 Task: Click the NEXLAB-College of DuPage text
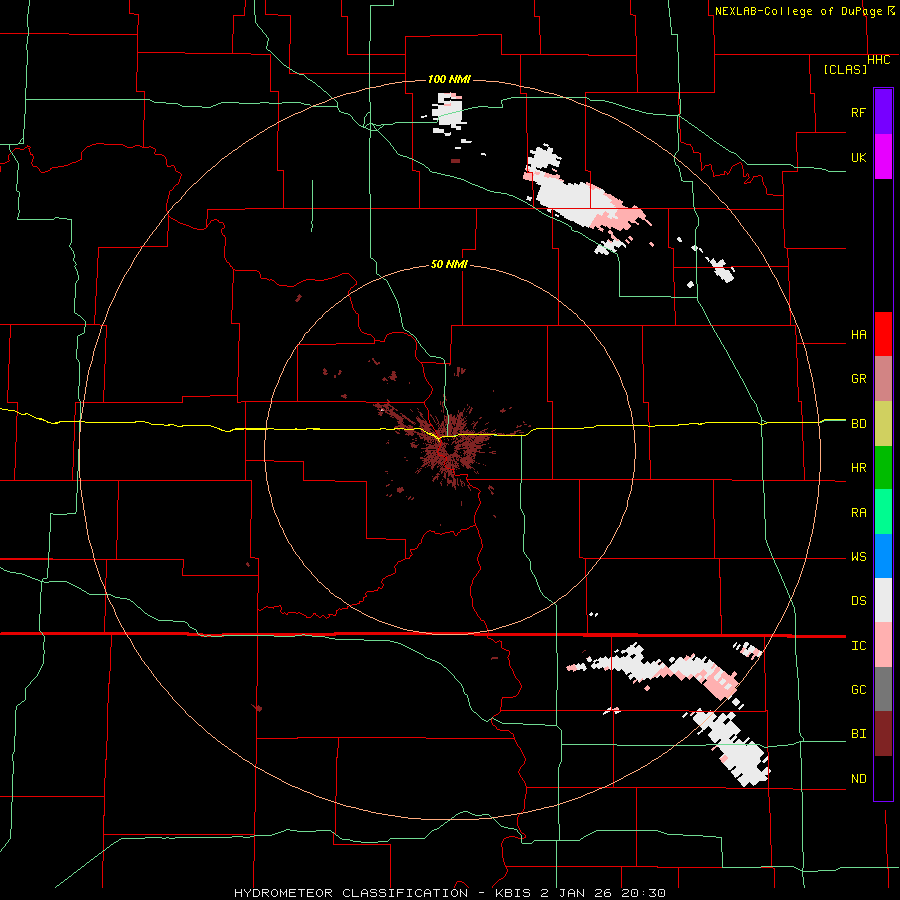coord(799,11)
